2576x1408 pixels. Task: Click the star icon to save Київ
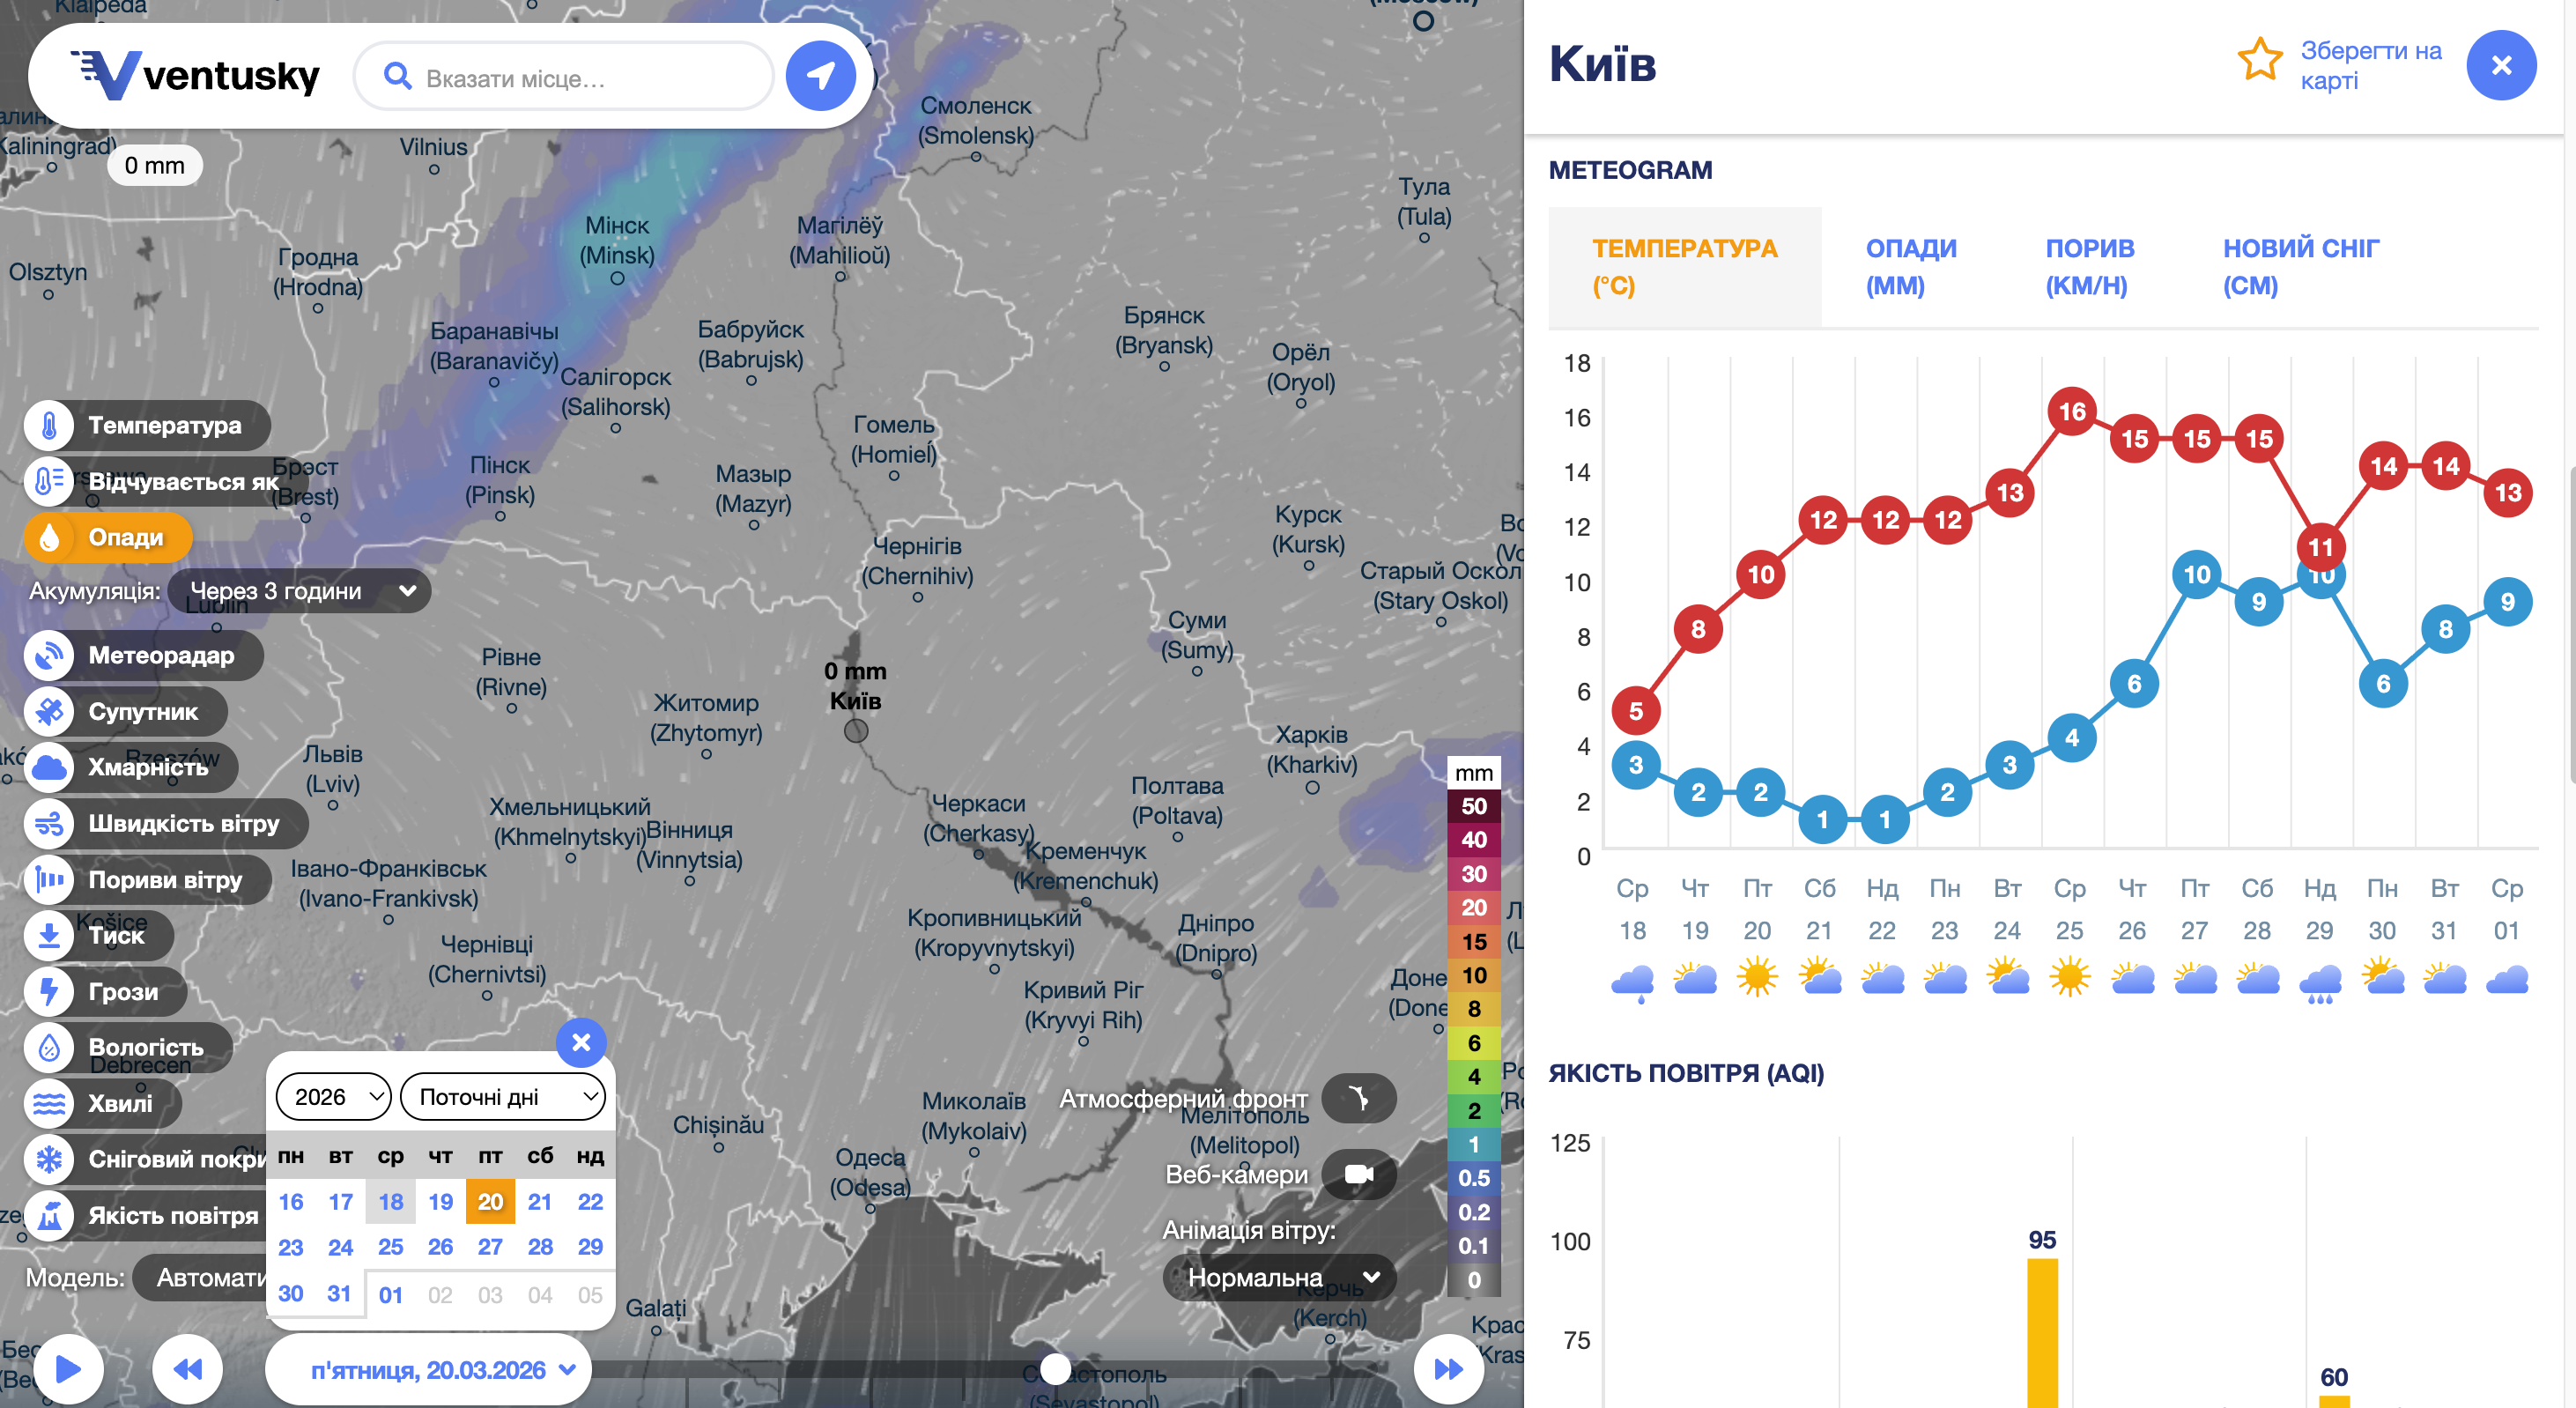[x=2259, y=62]
